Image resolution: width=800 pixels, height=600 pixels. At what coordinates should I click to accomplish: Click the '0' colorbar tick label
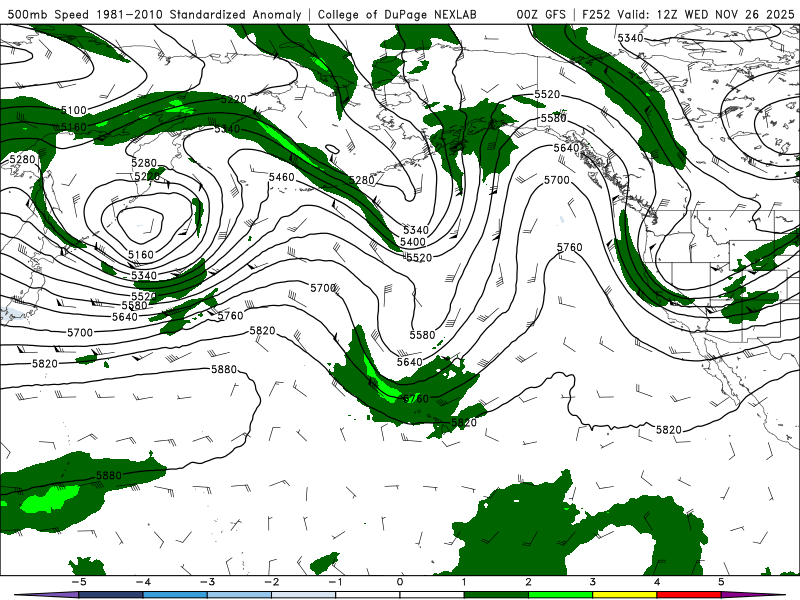pyautogui.click(x=400, y=582)
